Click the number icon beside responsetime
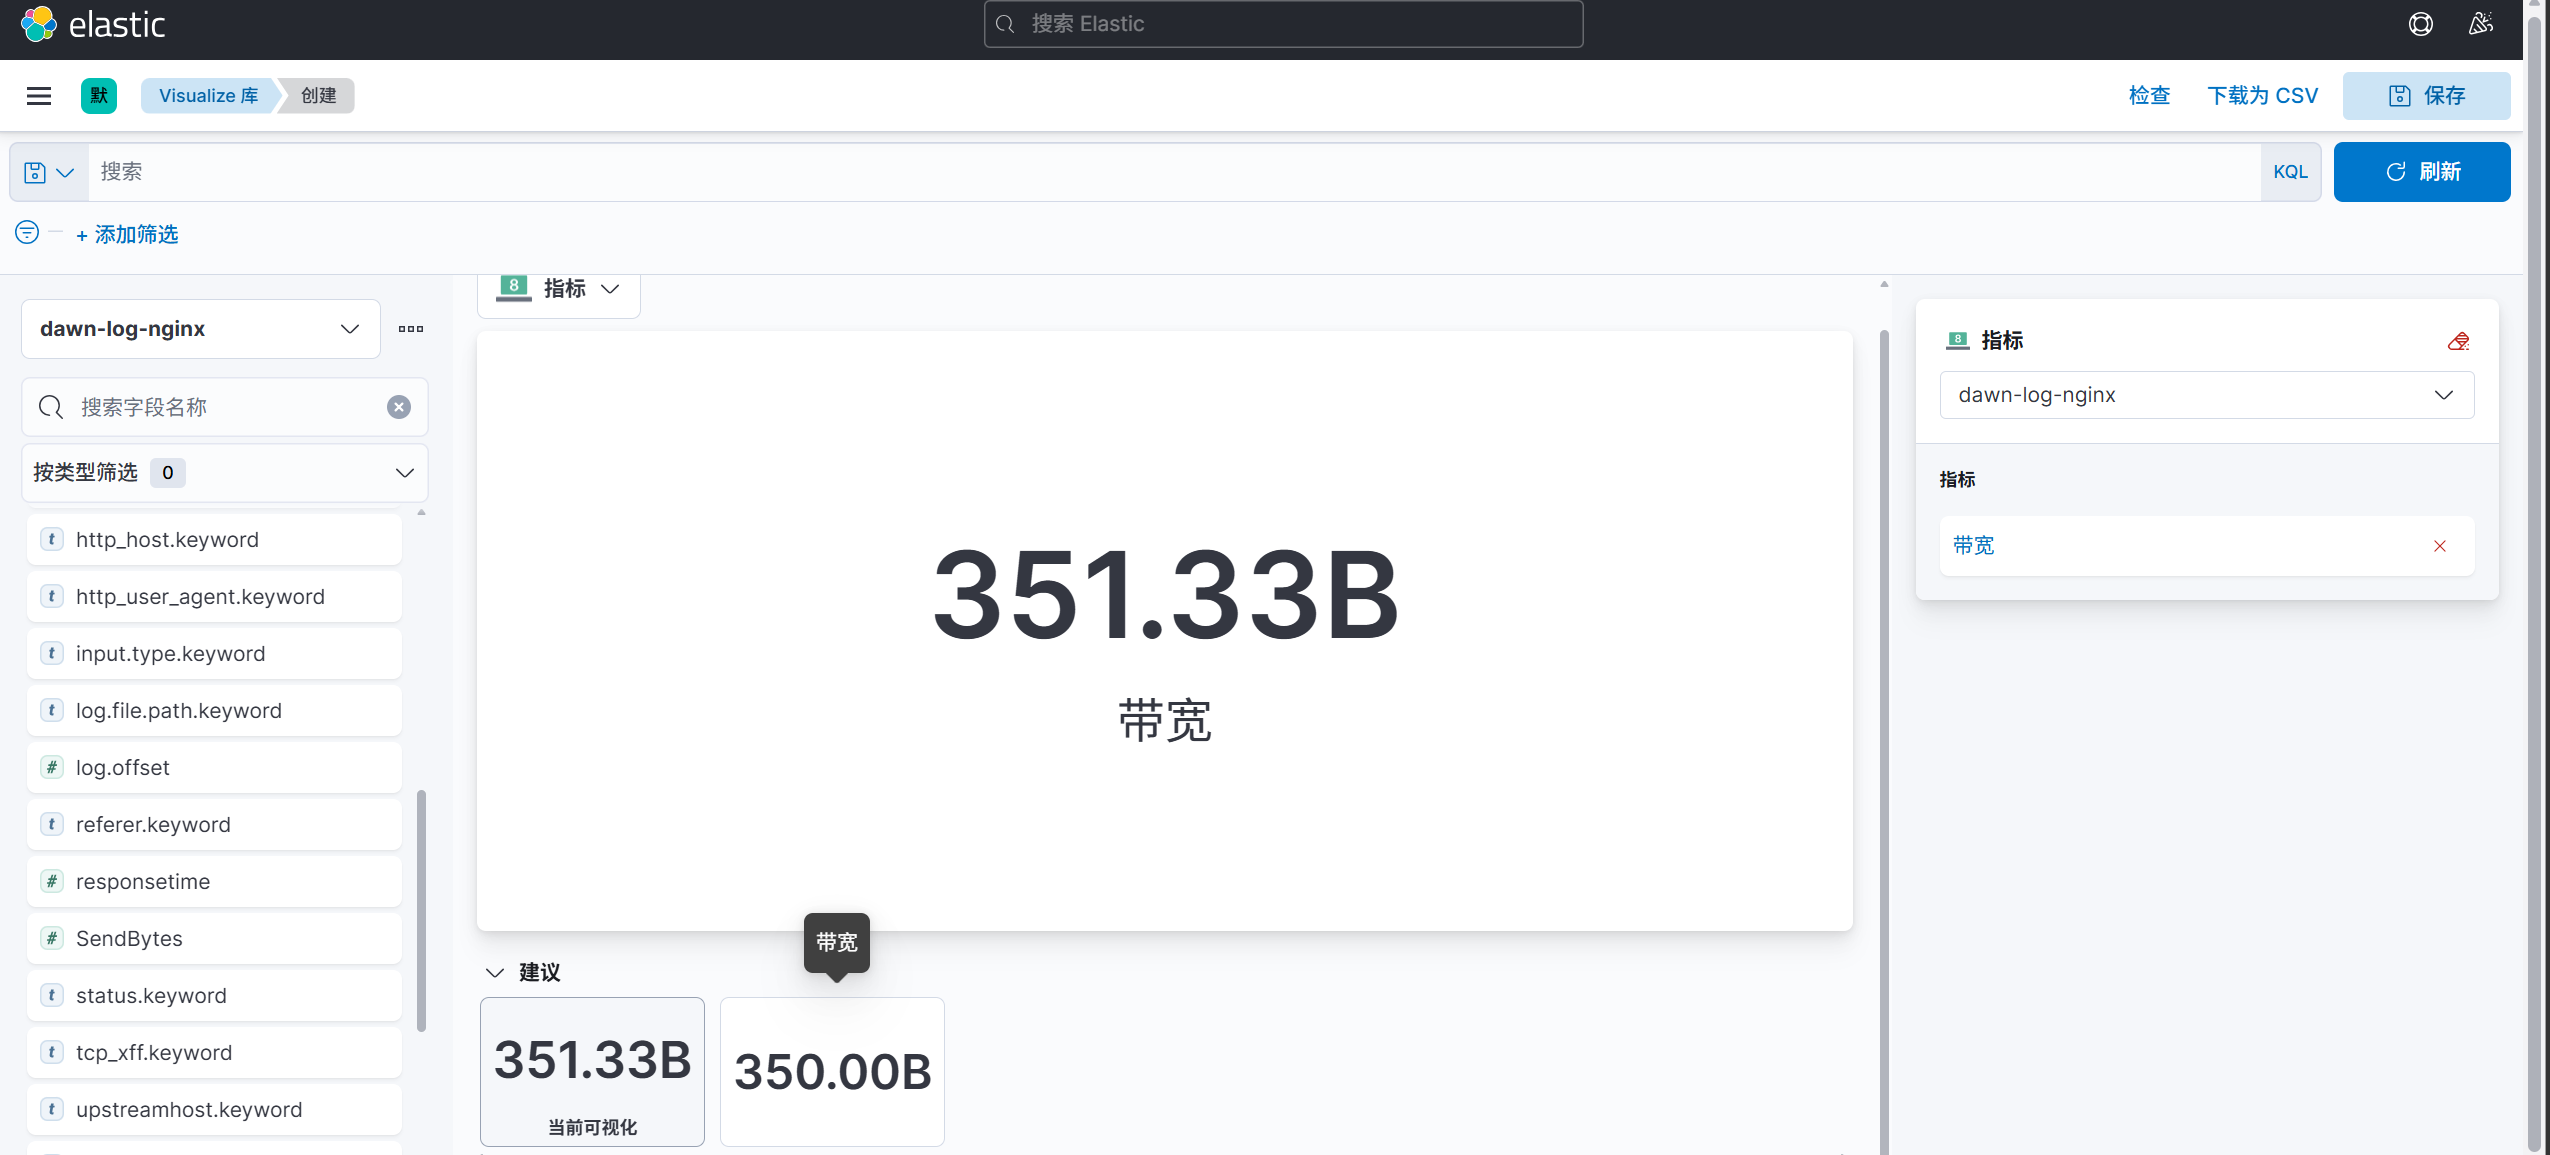The width and height of the screenshot is (2550, 1155). [x=52, y=881]
